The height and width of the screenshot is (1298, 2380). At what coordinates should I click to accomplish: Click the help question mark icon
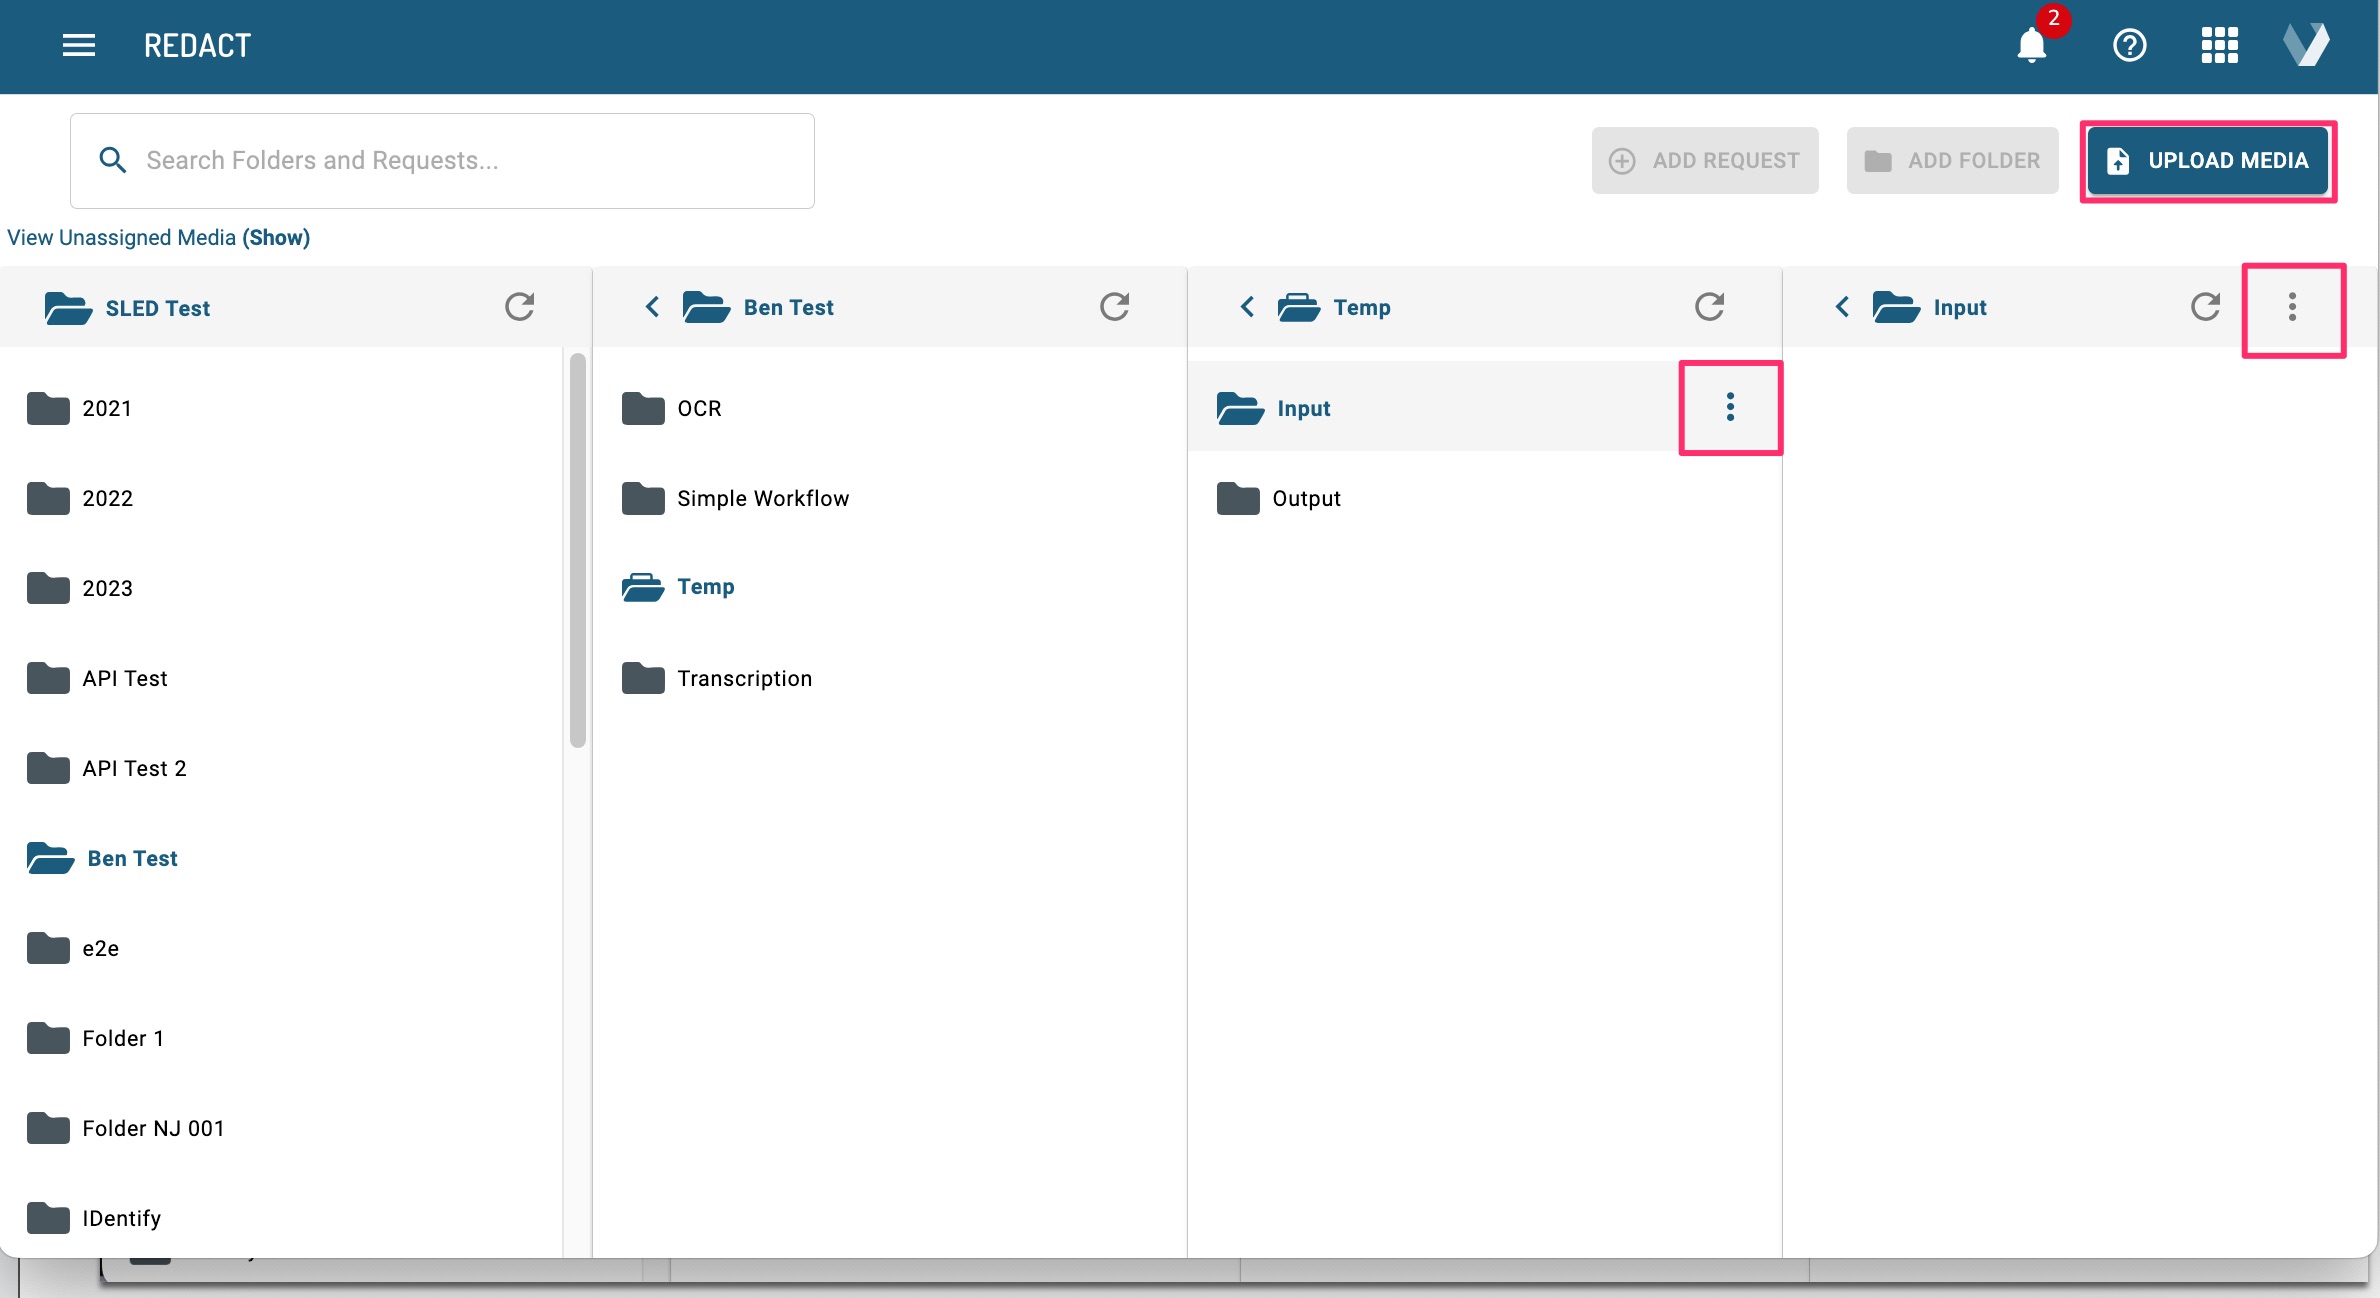point(2129,45)
